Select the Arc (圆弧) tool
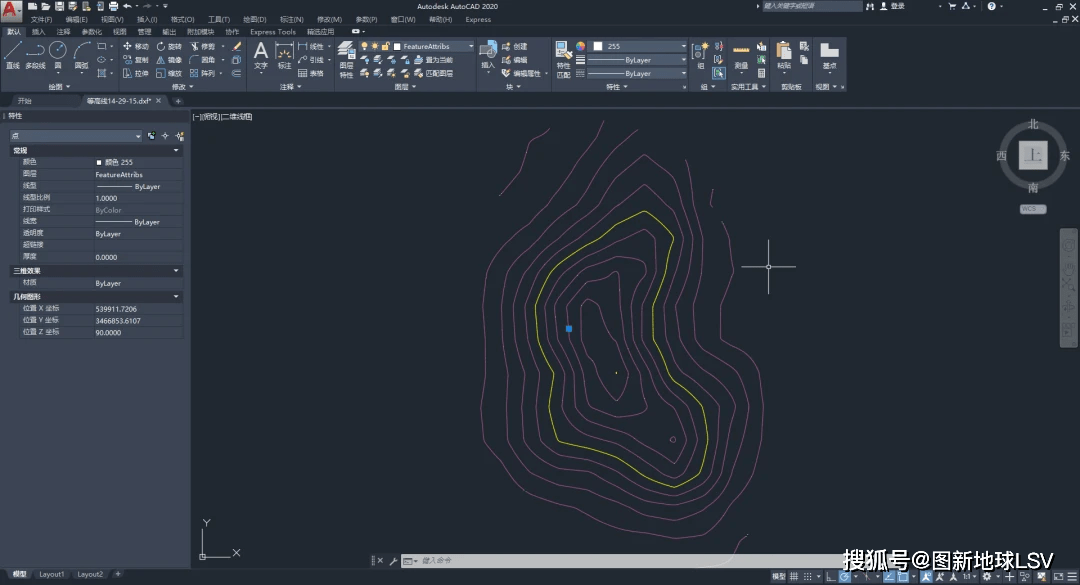The height and width of the screenshot is (585, 1080). [x=81, y=55]
